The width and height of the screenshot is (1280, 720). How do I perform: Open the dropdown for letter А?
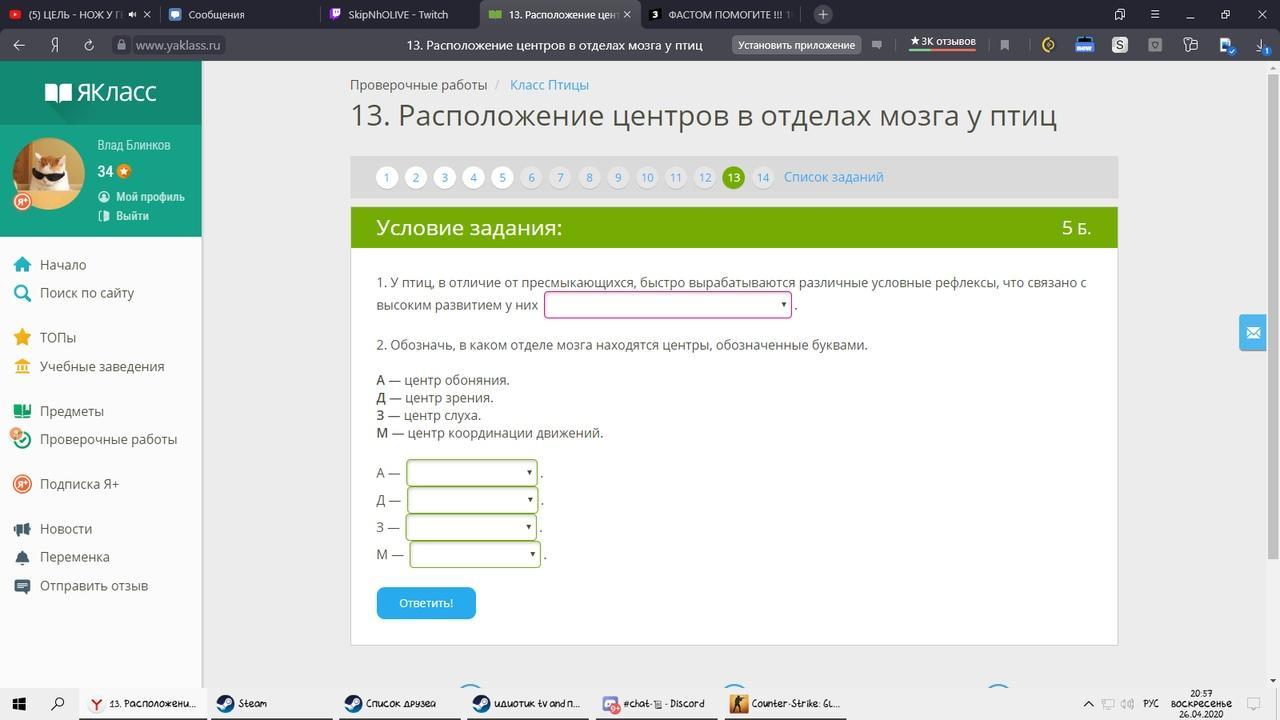(x=472, y=472)
